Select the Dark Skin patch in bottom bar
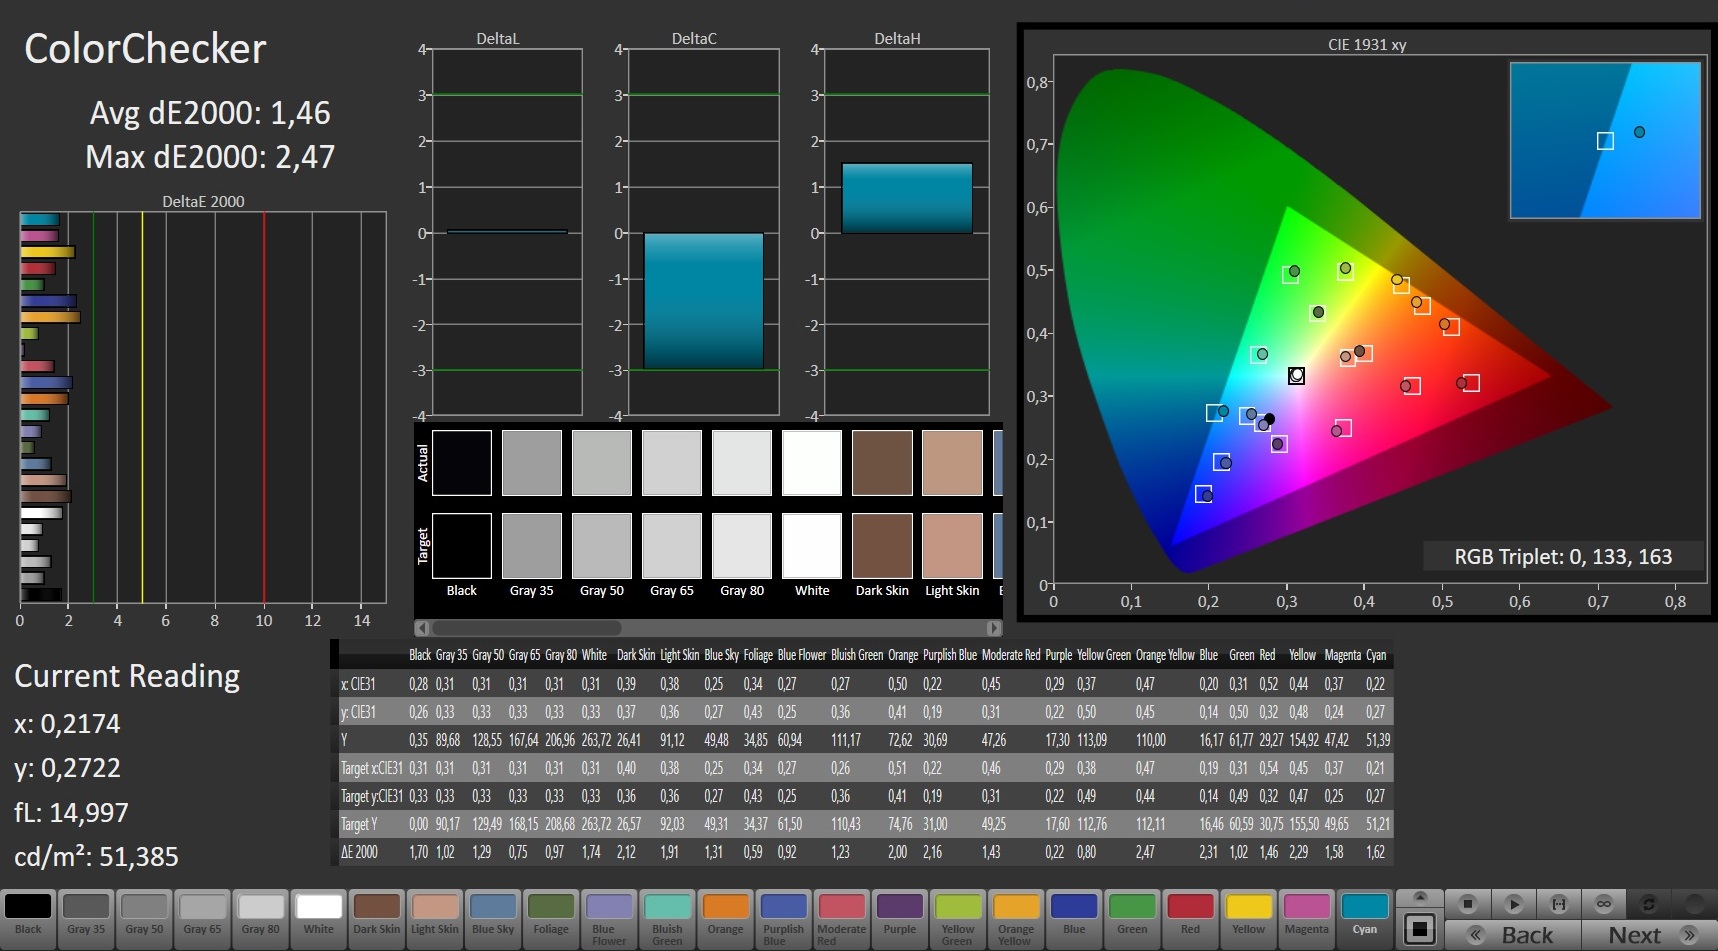Screen dimensions: 1718x951 point(376,918)
